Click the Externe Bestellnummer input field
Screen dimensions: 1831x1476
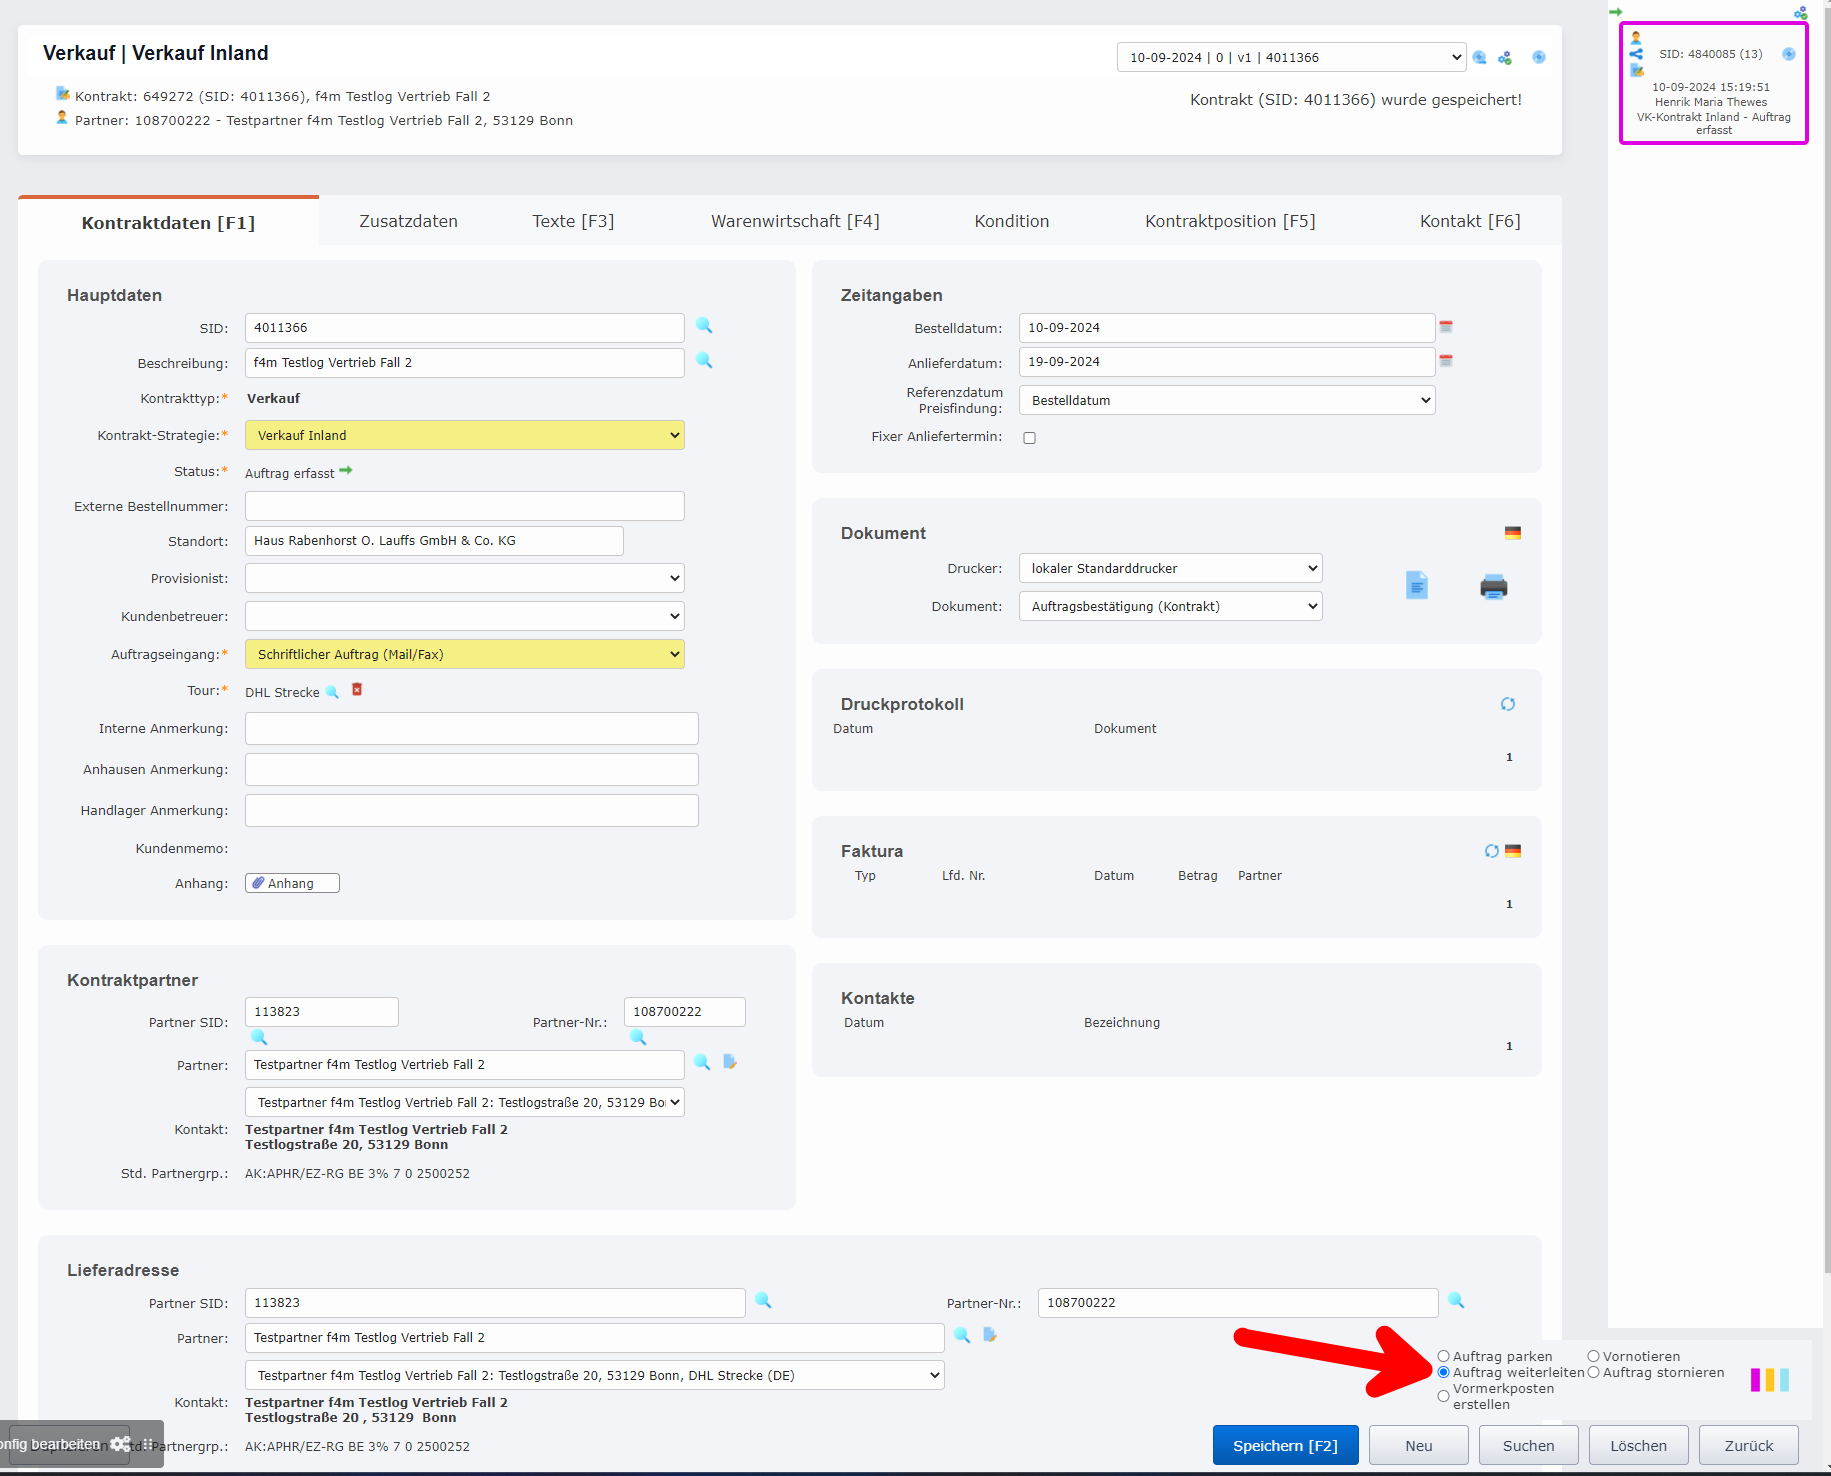[x=464, y=506]
